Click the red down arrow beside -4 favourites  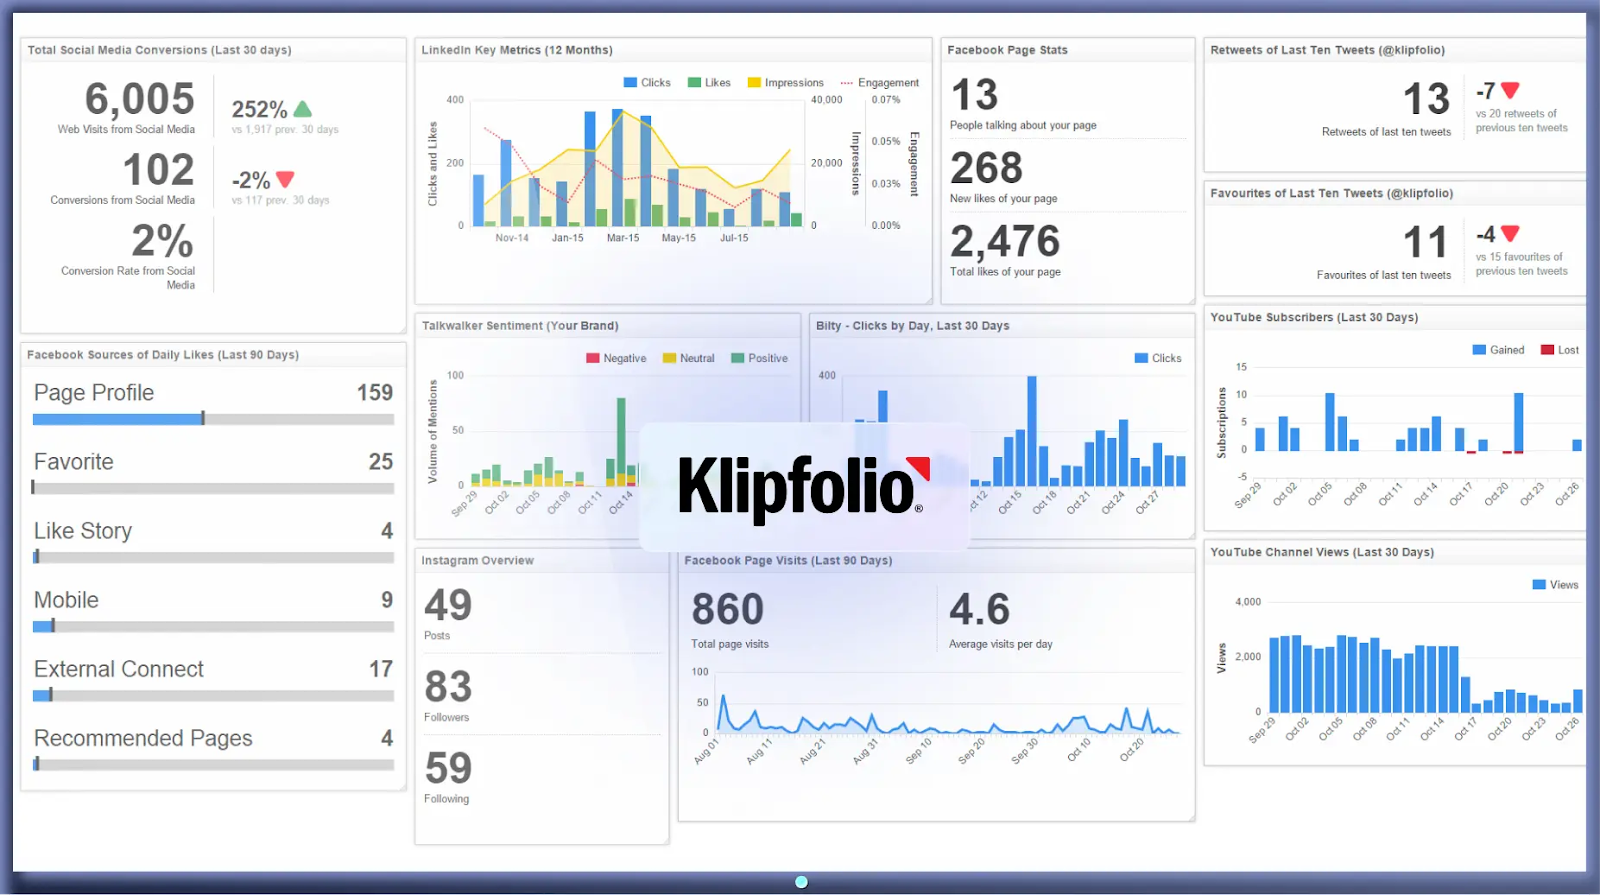(x=1510, y=234)
